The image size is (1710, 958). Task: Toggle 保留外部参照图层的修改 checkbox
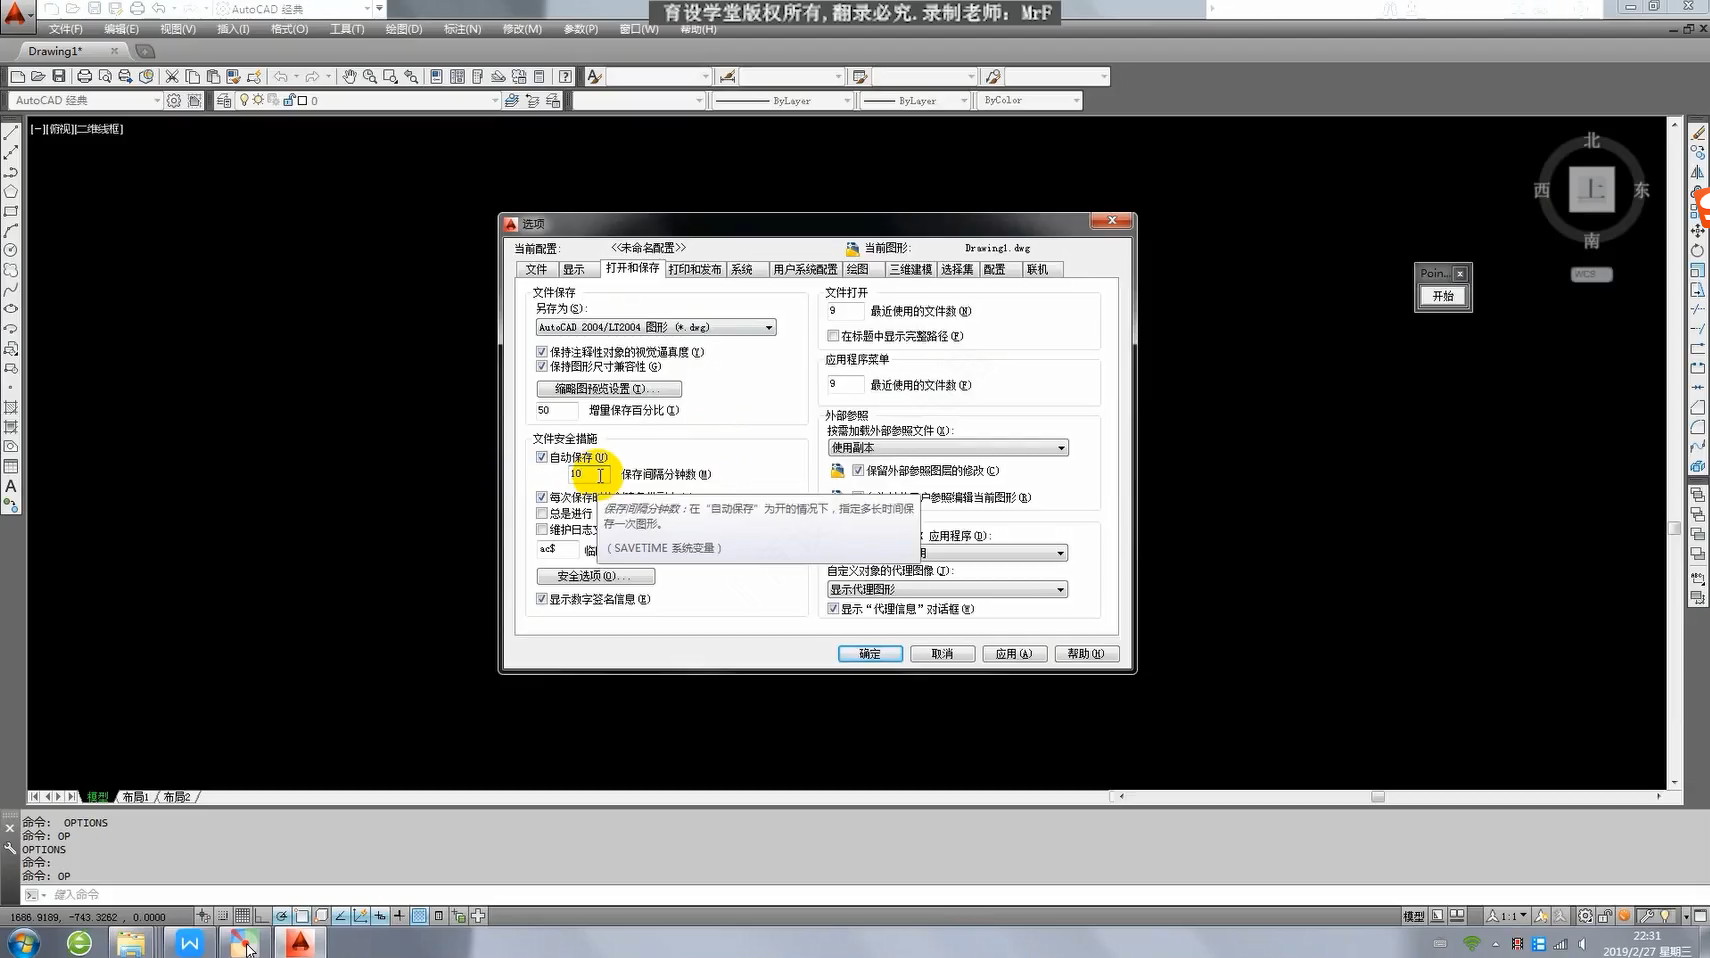pyautogui.click(x=858, y=471)
